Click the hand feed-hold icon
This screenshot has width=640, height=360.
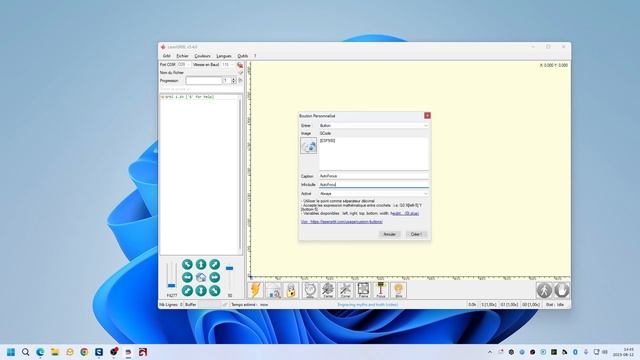pos(562,290)
